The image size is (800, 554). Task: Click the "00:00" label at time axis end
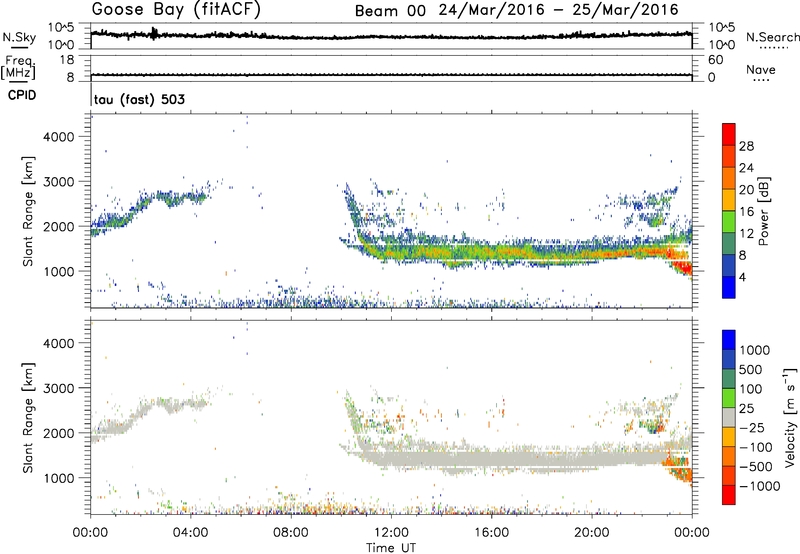coord(692,533)
